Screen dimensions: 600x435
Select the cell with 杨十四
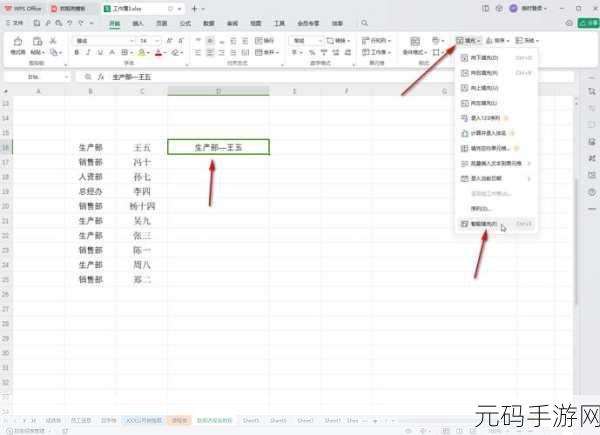tap(142, 206)
